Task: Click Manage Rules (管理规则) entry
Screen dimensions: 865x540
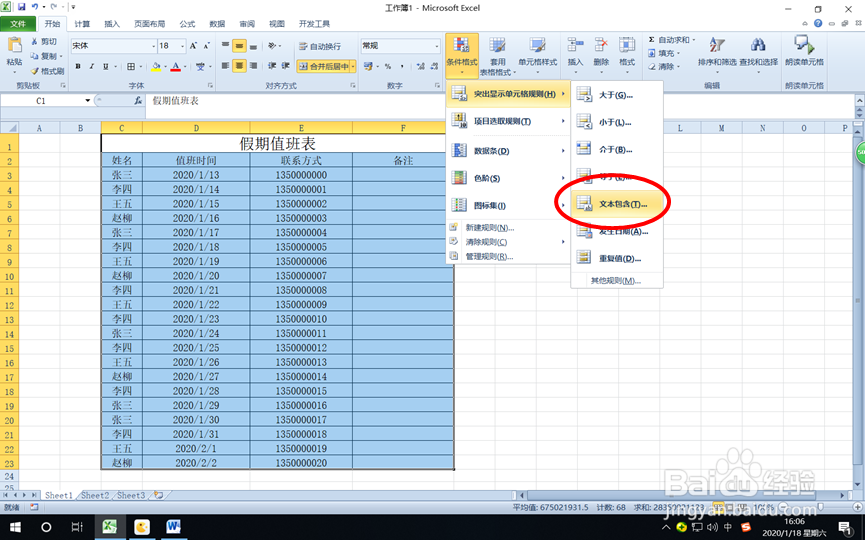Action: 508,256
